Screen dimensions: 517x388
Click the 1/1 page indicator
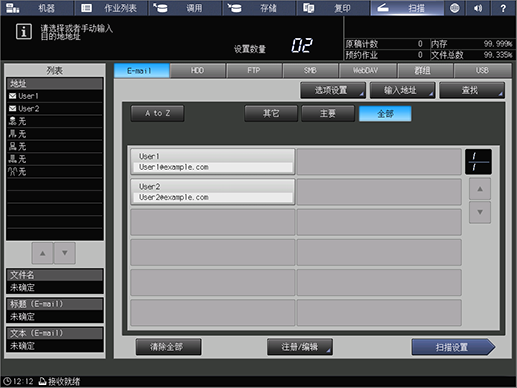(478, 162)
